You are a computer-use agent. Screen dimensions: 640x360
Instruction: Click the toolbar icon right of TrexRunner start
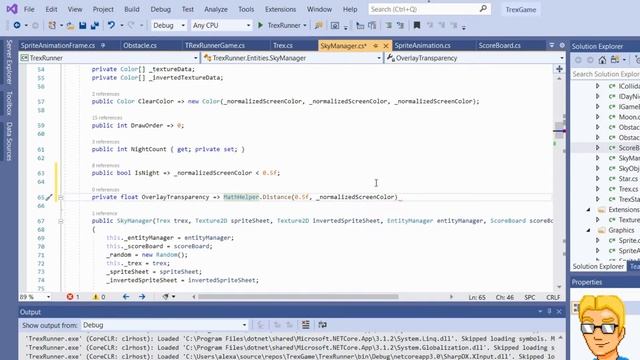319,25
